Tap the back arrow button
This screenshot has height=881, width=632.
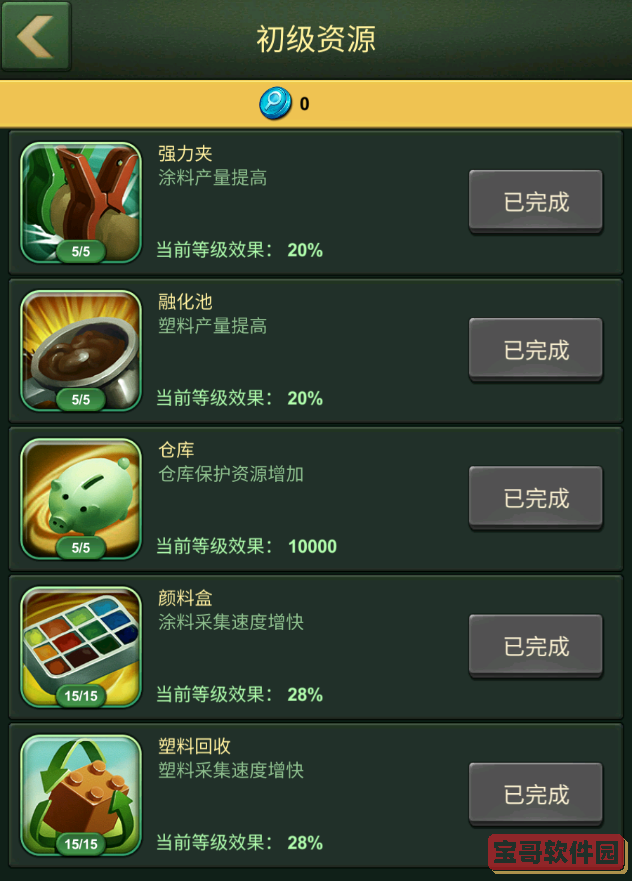pyautogui.click(x=36, y=36)
